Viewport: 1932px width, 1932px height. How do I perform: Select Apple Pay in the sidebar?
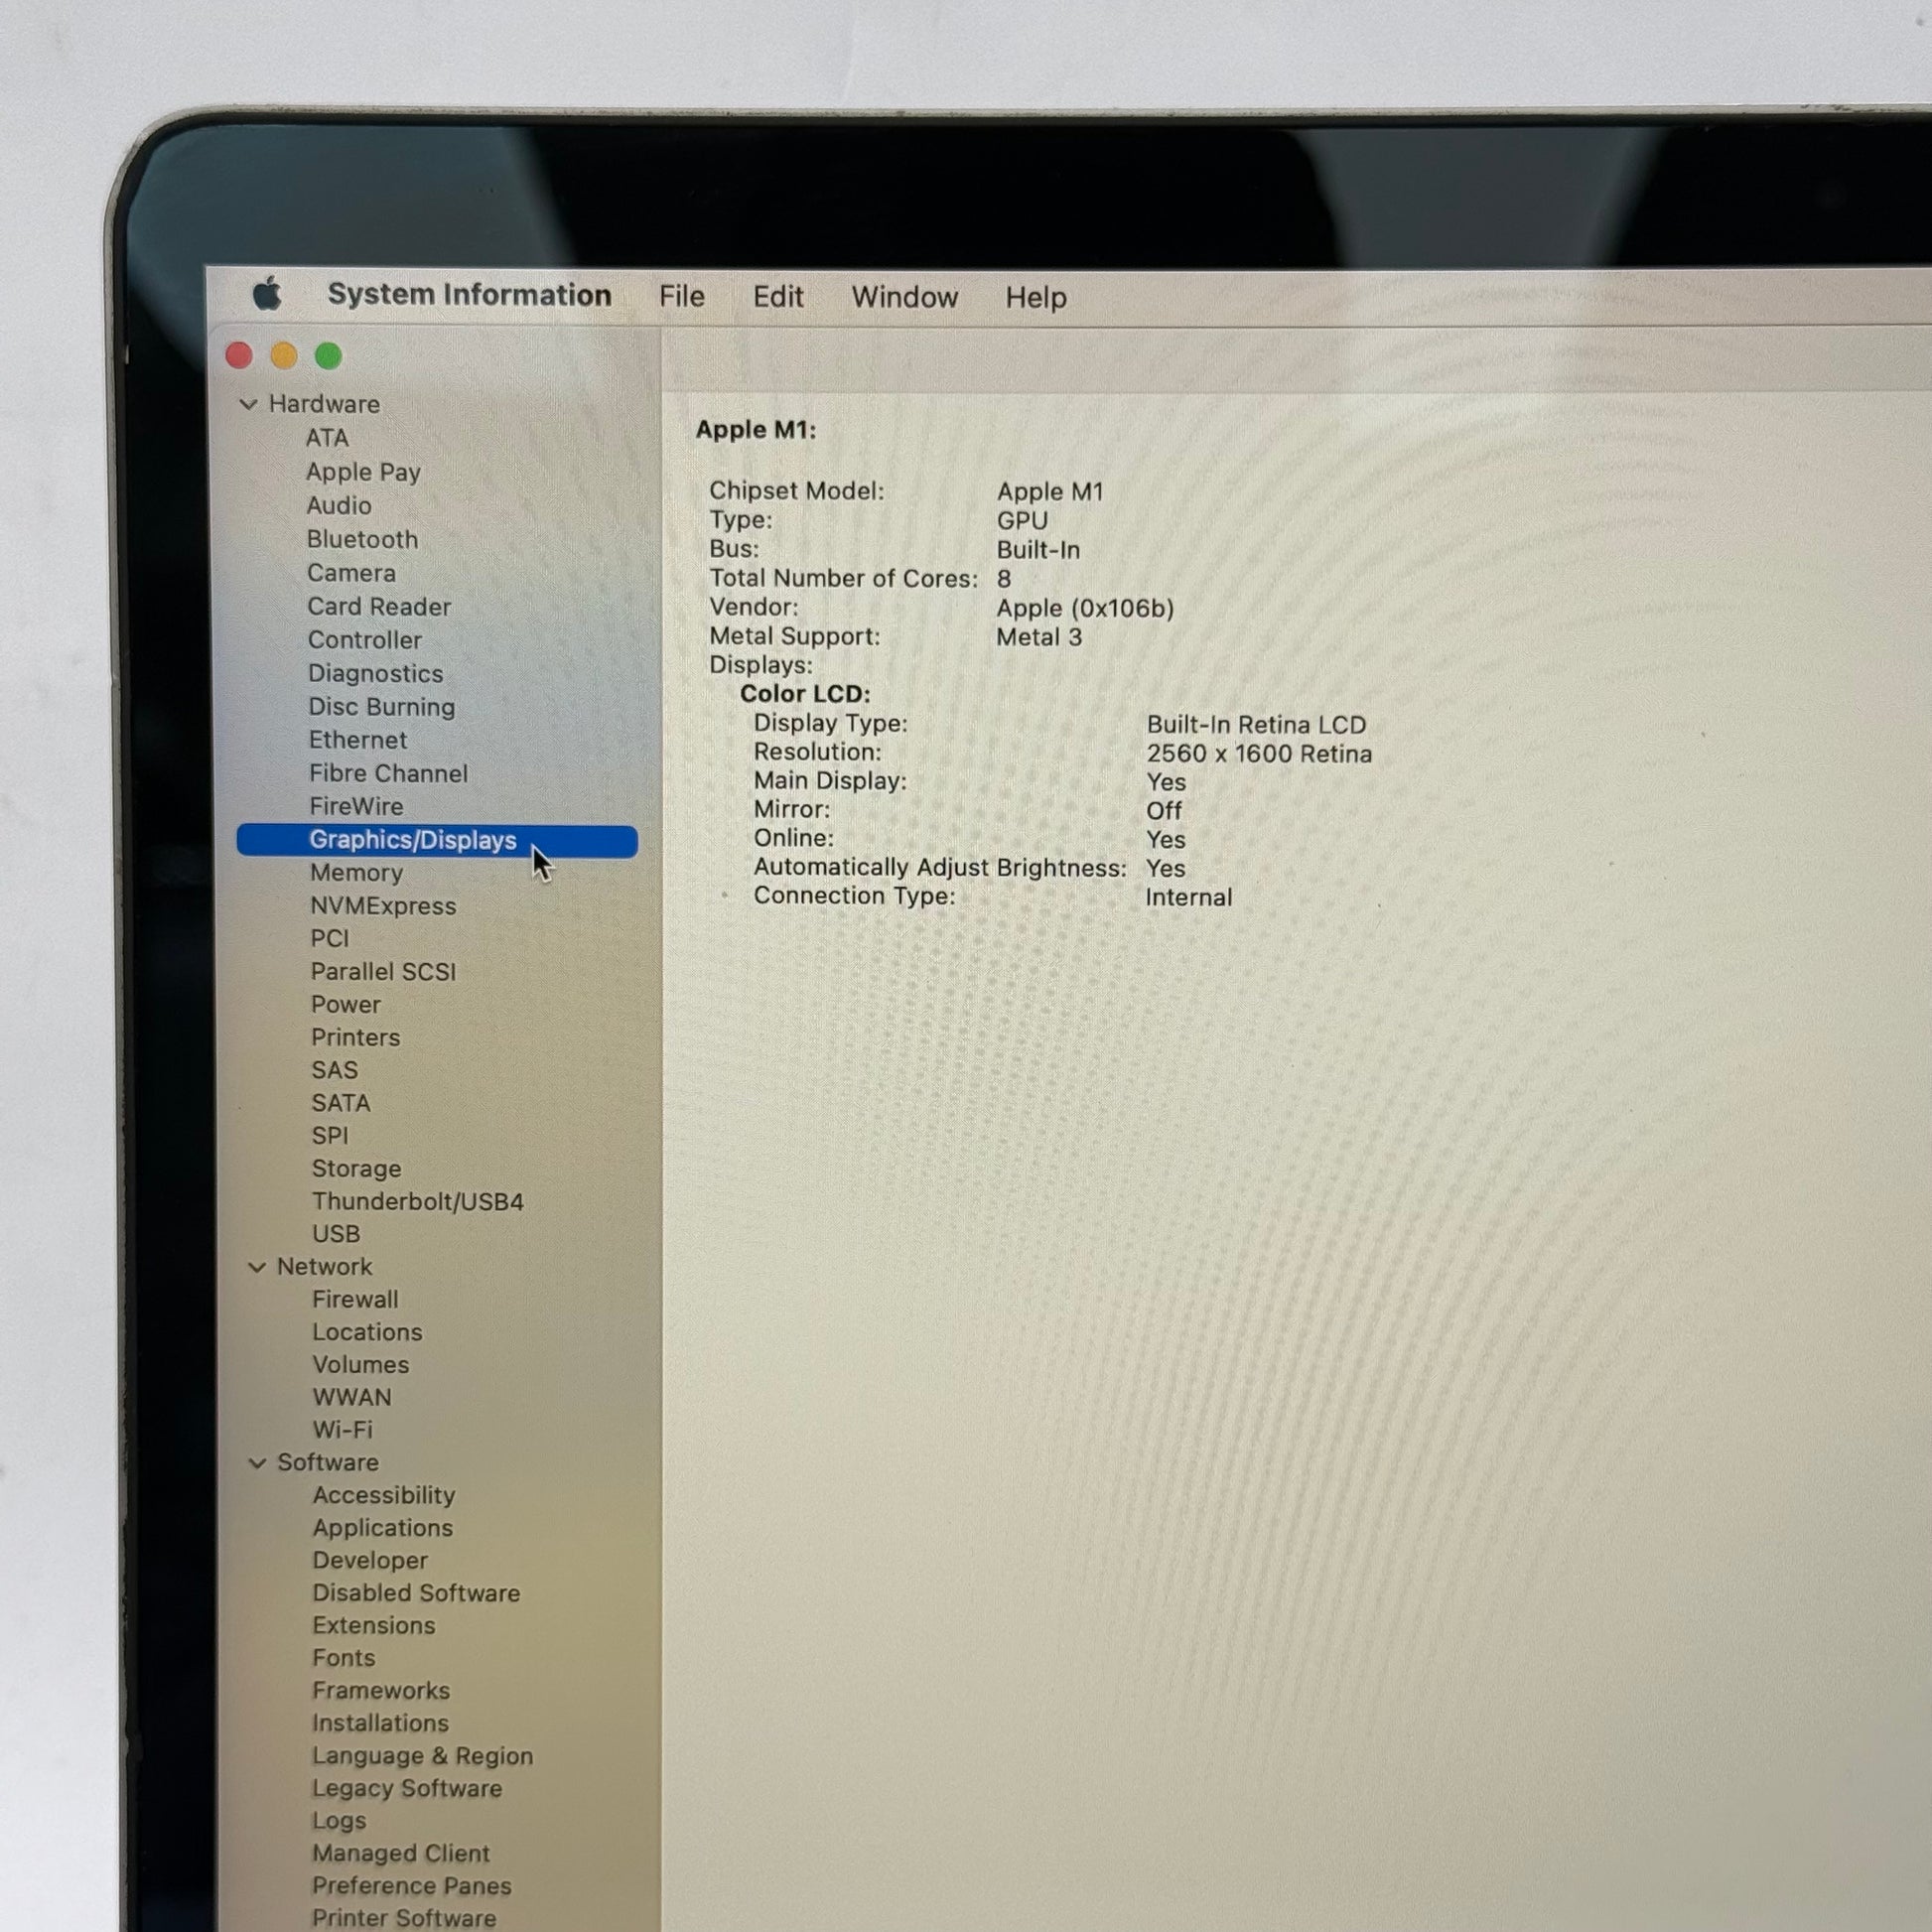coord(363,472)
